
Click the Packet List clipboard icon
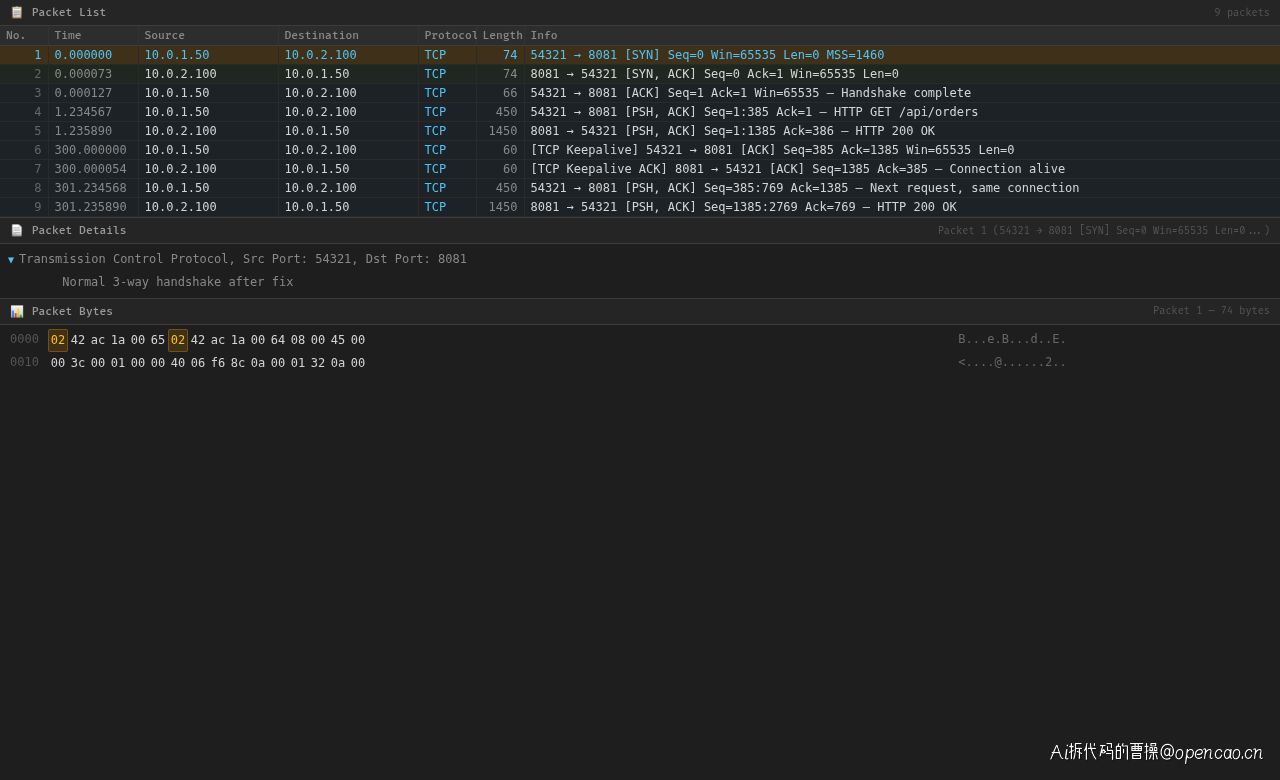pyautogui.click(x=17, y=13)
